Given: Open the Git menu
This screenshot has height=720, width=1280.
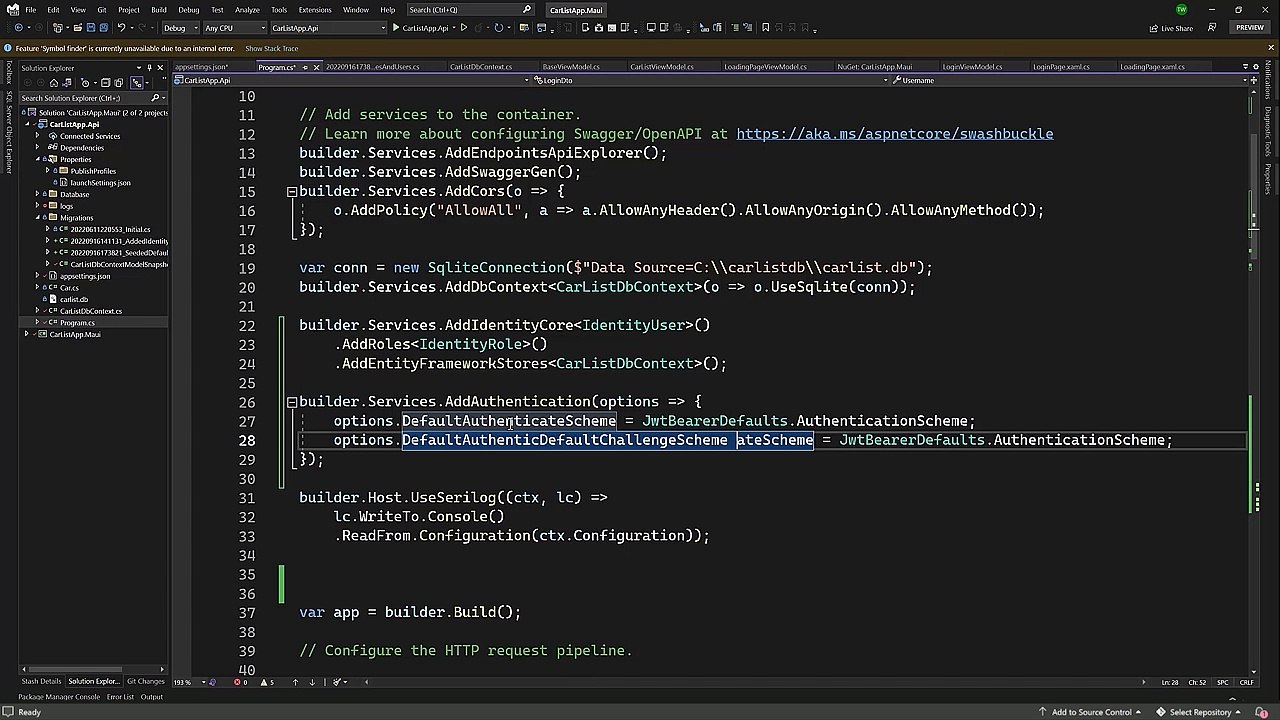Looking at the screenshot, I should click(102, 10).
